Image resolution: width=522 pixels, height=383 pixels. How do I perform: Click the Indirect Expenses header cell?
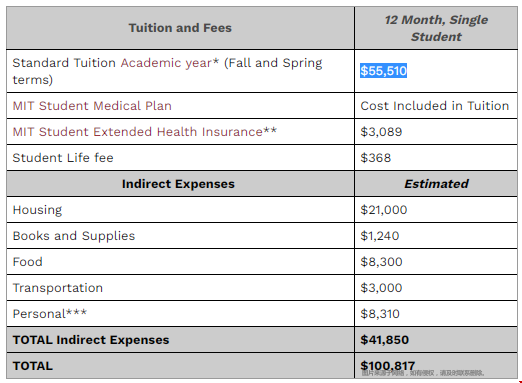[180, 184]
